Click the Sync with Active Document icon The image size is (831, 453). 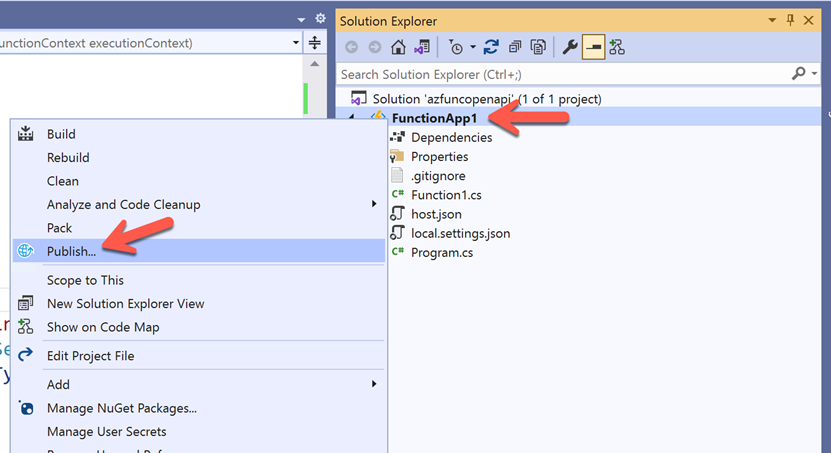[491, 47]
